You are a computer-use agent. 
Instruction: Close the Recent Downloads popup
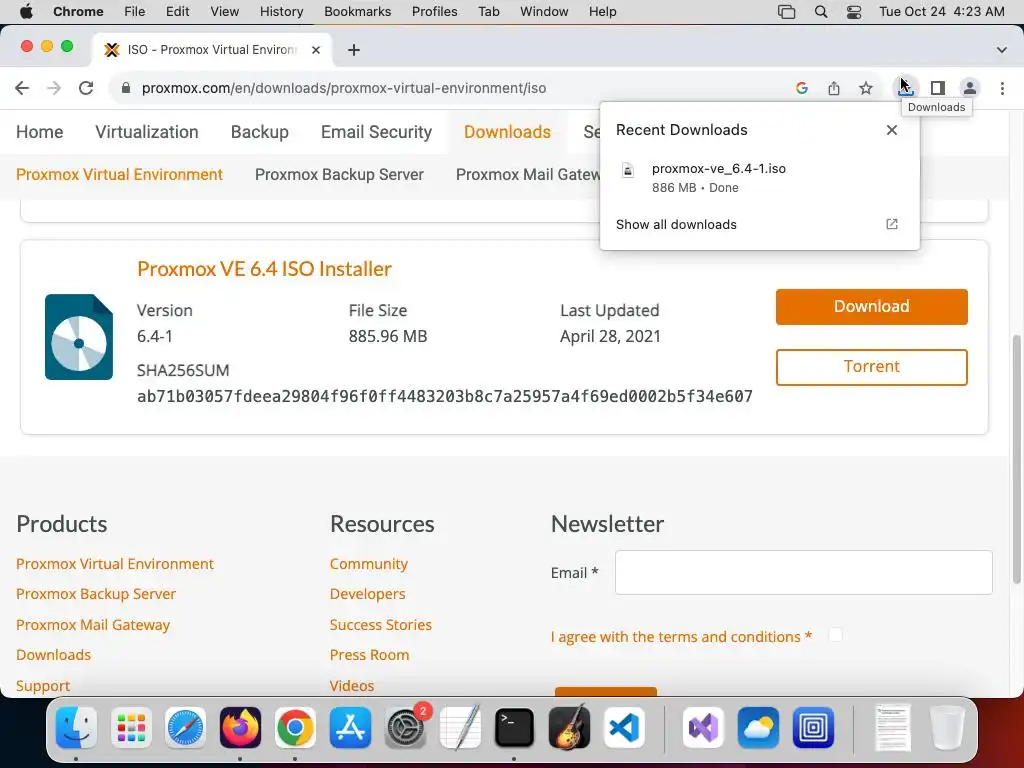(891, 130)
